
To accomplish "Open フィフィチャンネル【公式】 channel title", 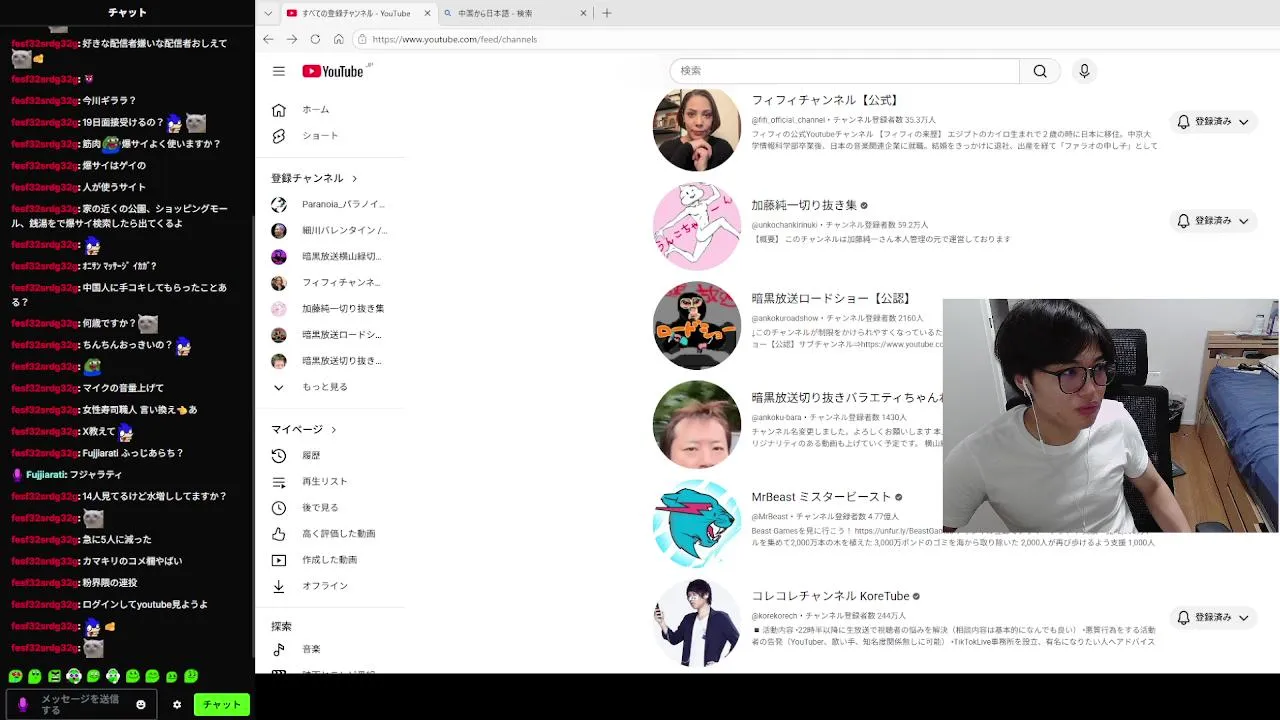I will click(x=825, y=100).
